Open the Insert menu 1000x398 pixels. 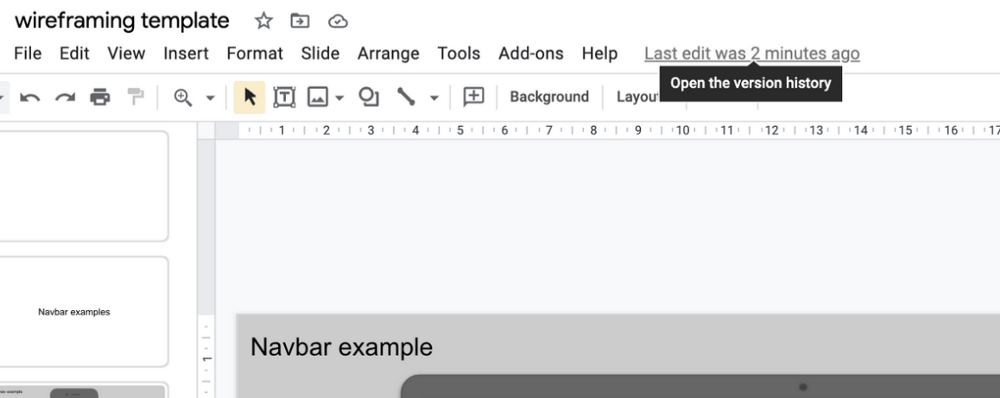click(x=186, y=54)
